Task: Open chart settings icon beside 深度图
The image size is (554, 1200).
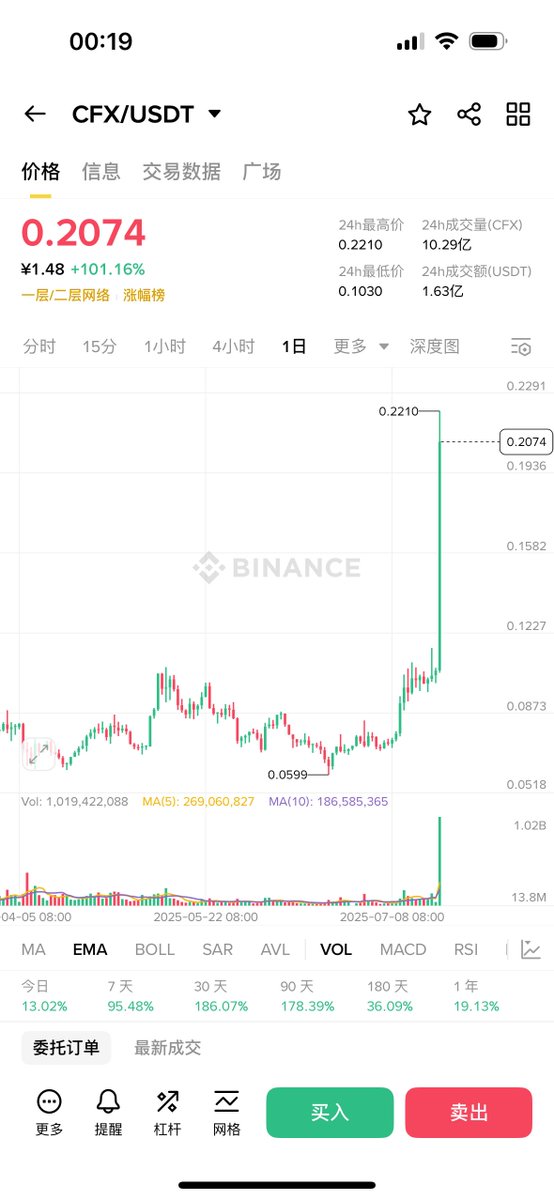Action: click(x=520, y=347)
